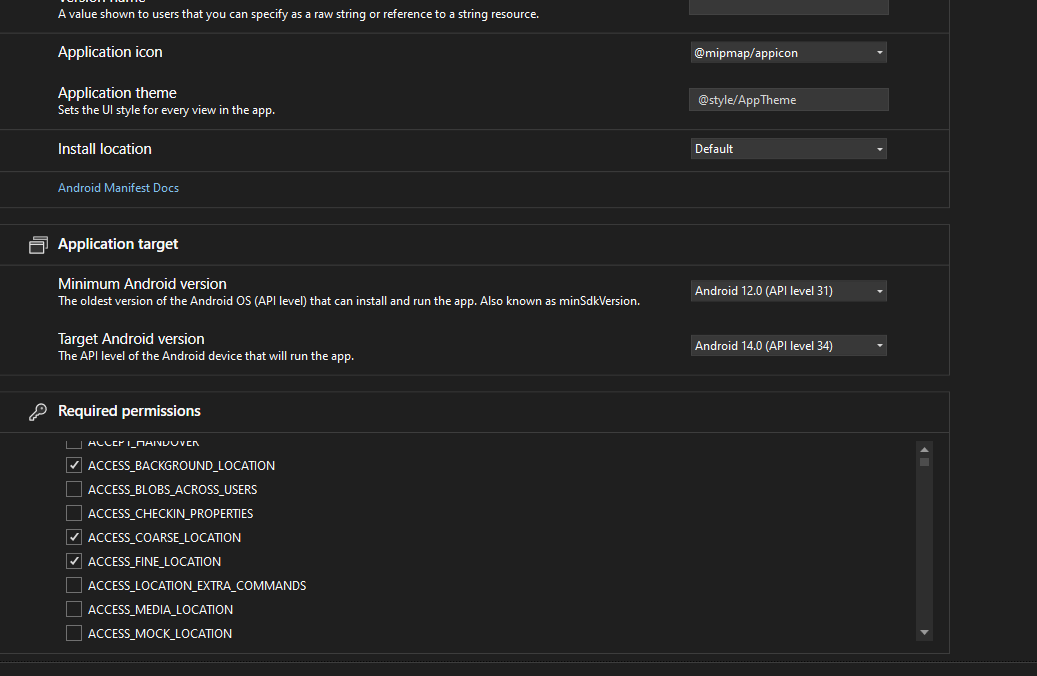
Task: Click the Application target section icon
Action: [38, 245]
